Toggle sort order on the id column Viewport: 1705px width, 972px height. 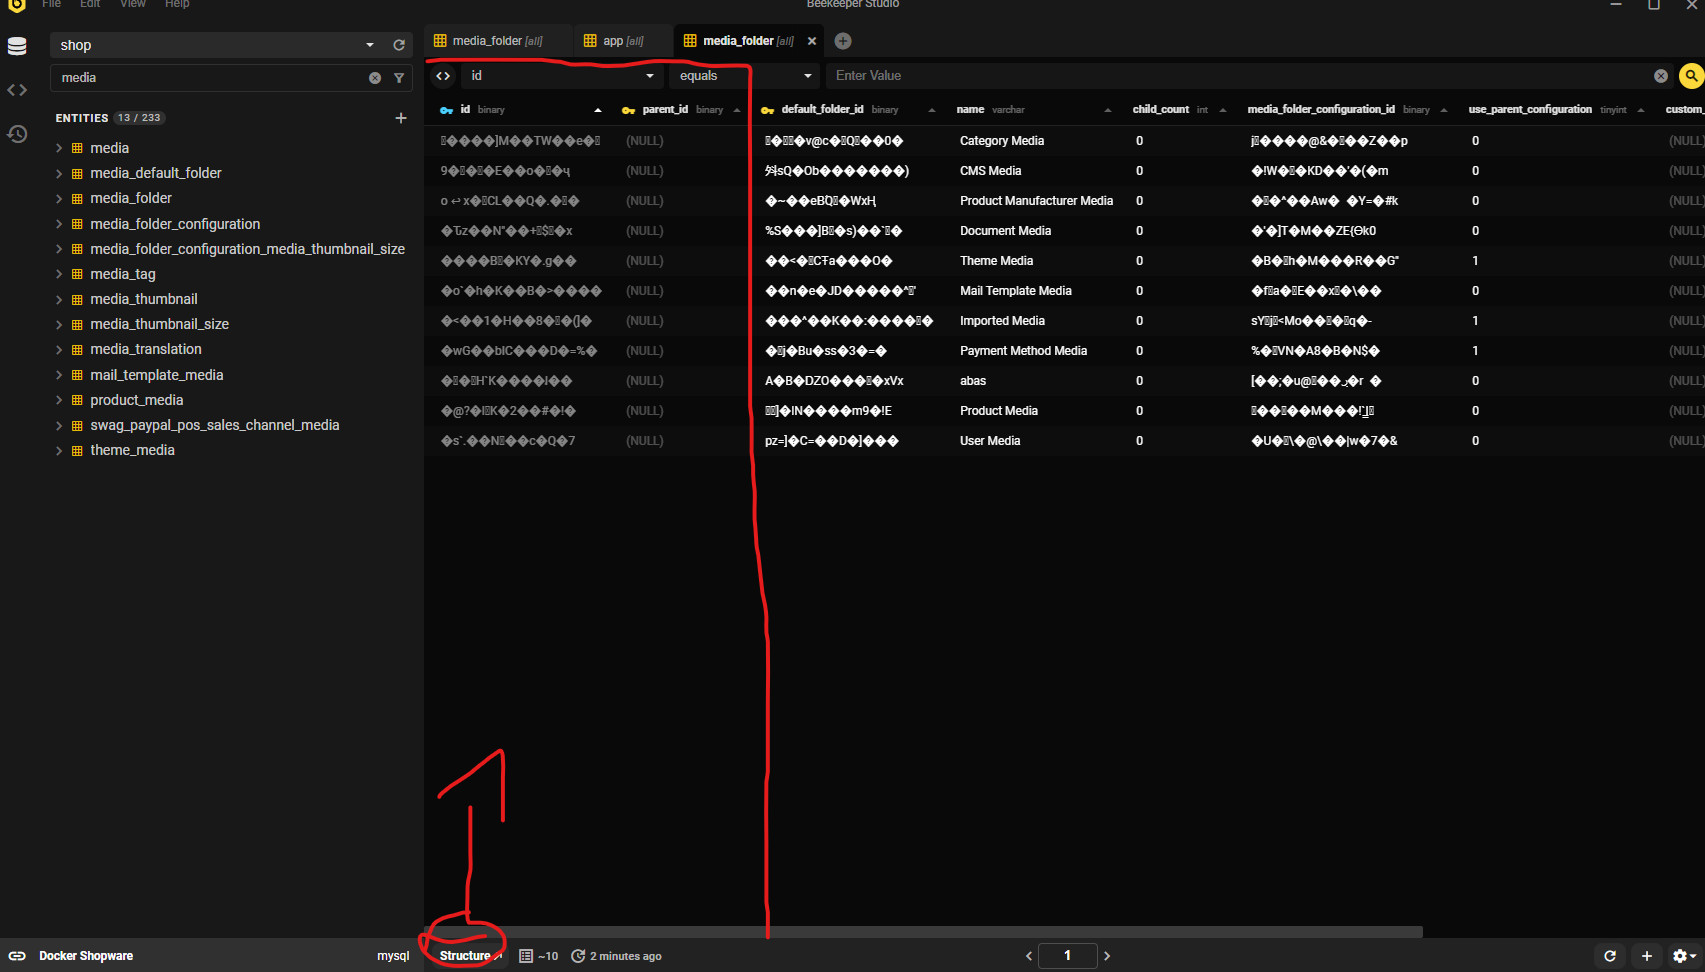(597, 110)
